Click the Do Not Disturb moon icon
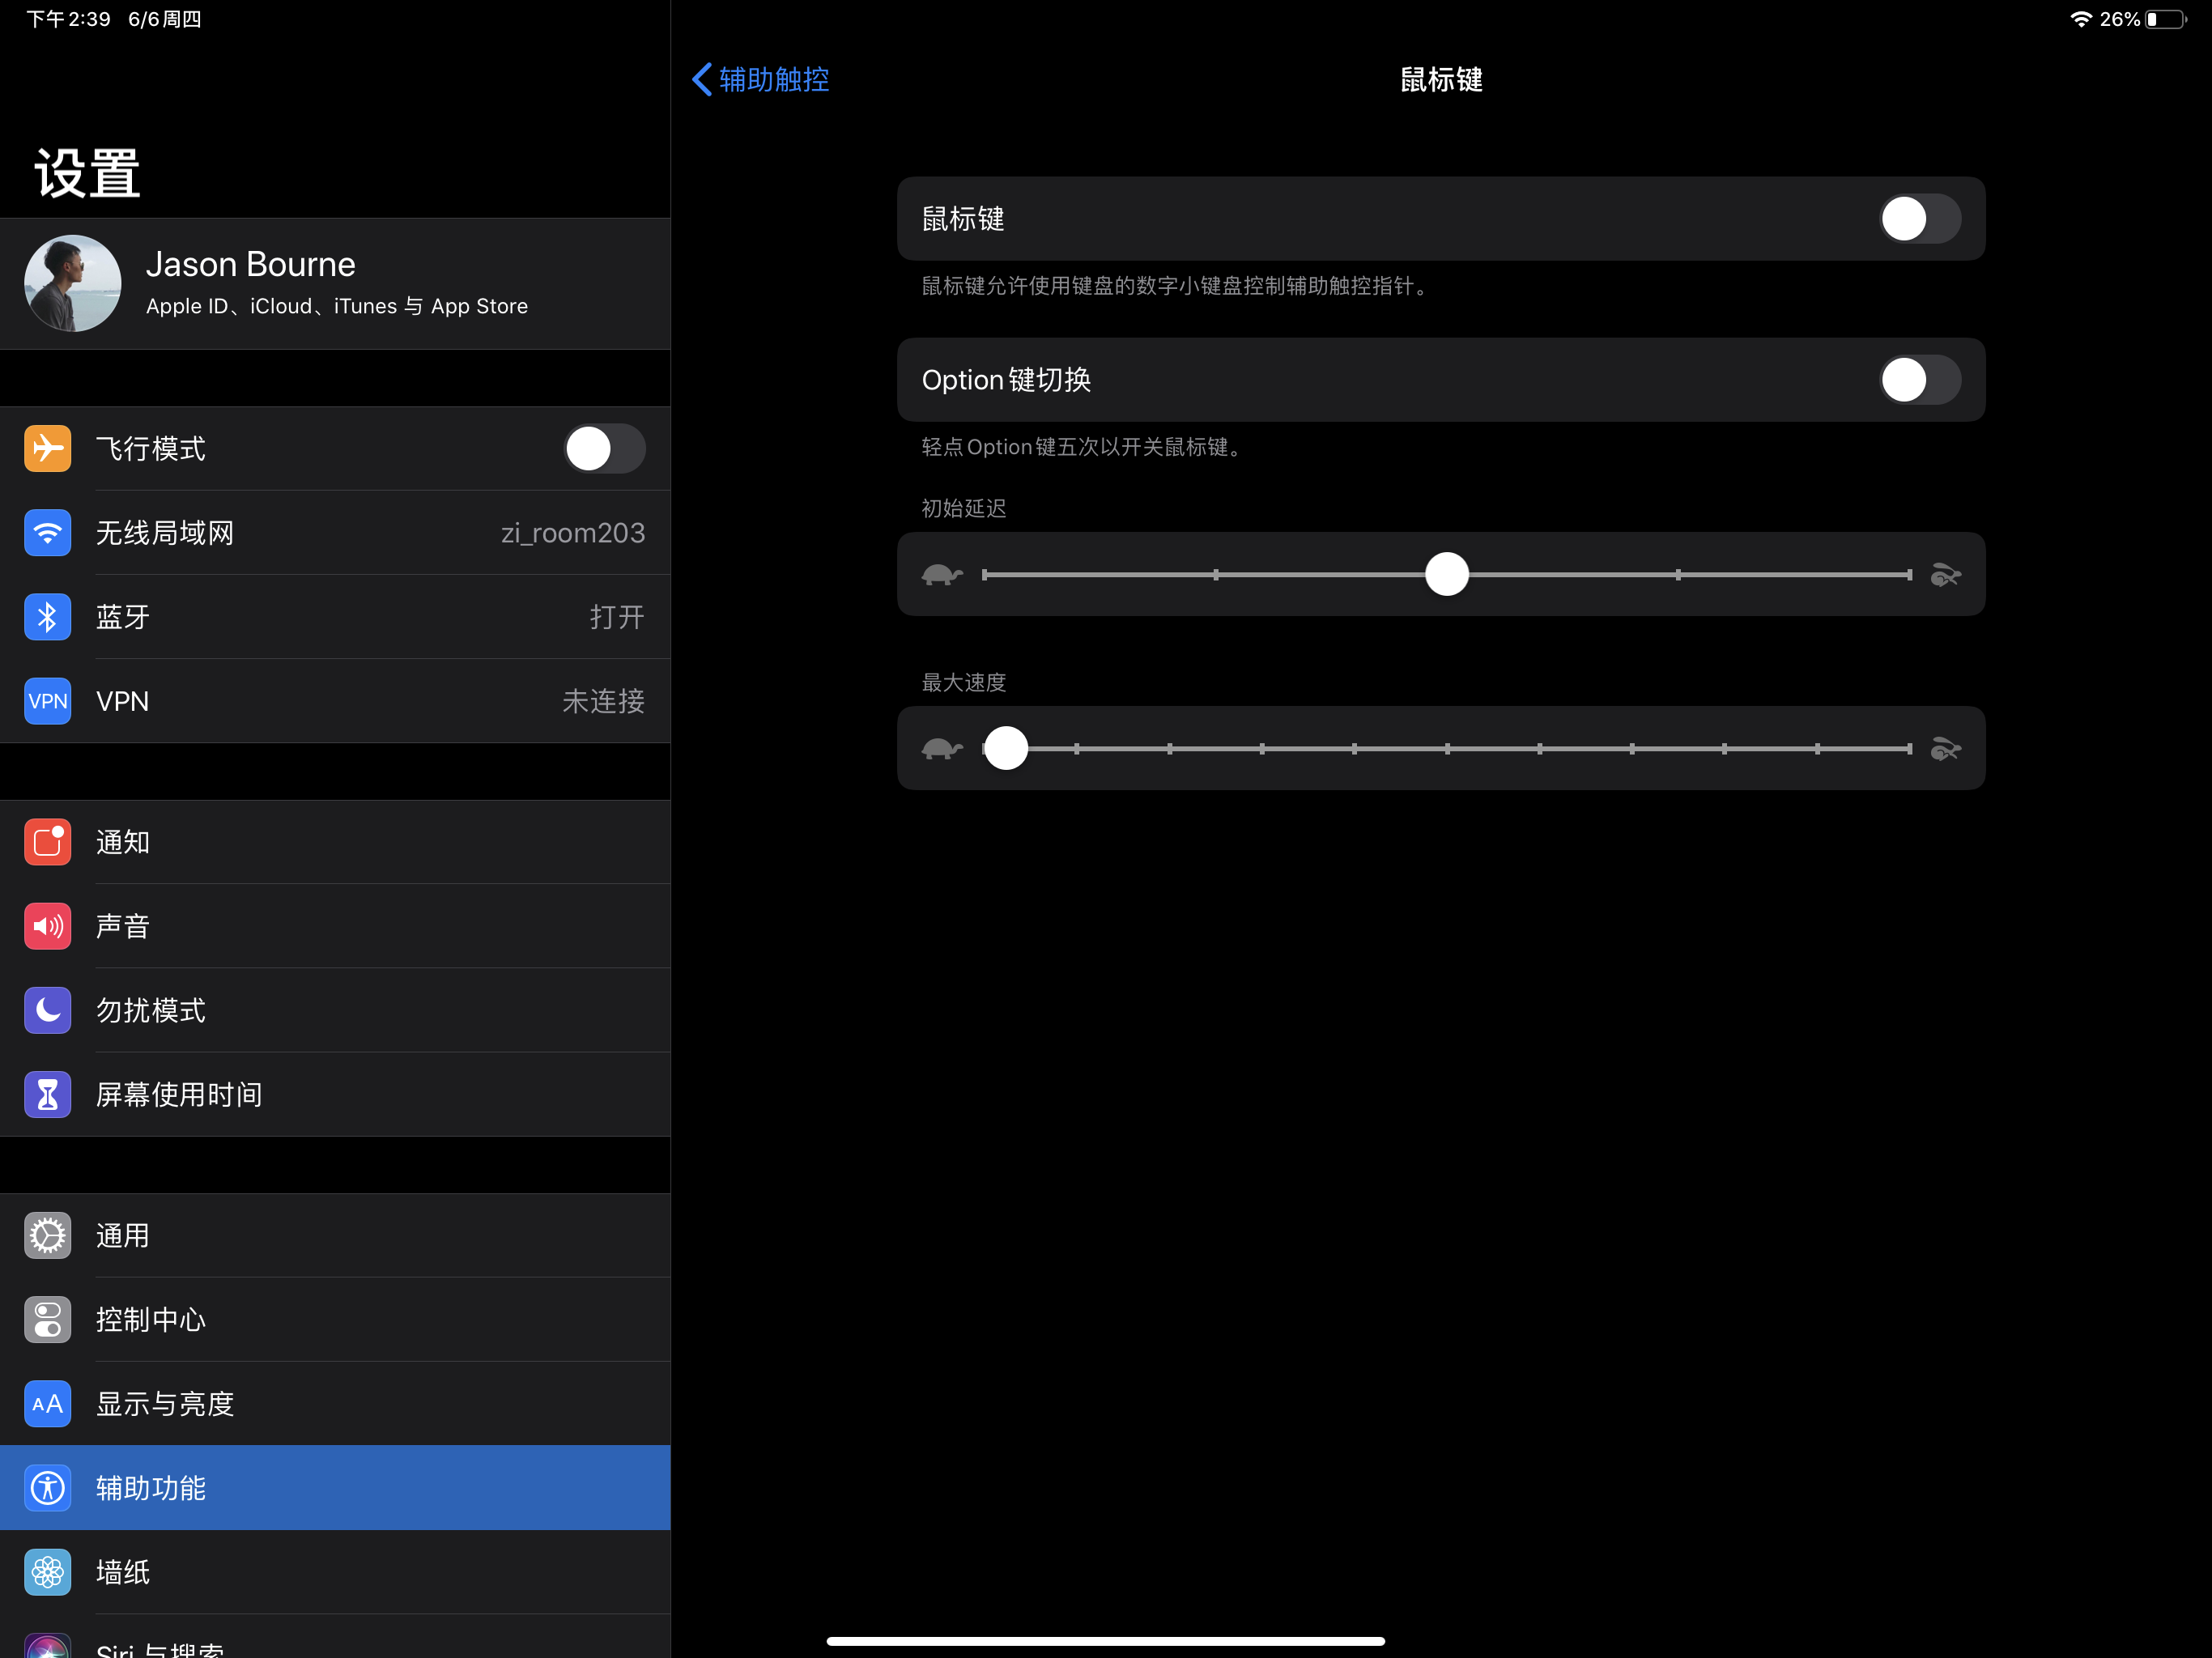The image size is (2212, 1658). pyautogui.click(x=47, y=1010)
